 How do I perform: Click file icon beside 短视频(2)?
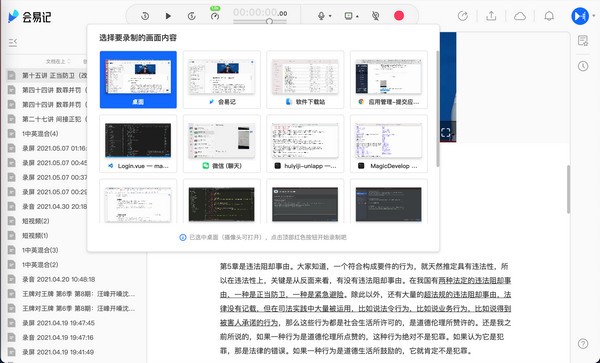[12, 221]
